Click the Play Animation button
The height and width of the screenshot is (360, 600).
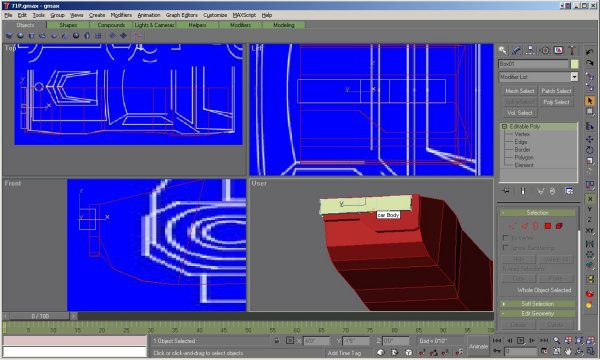(520, 340)
